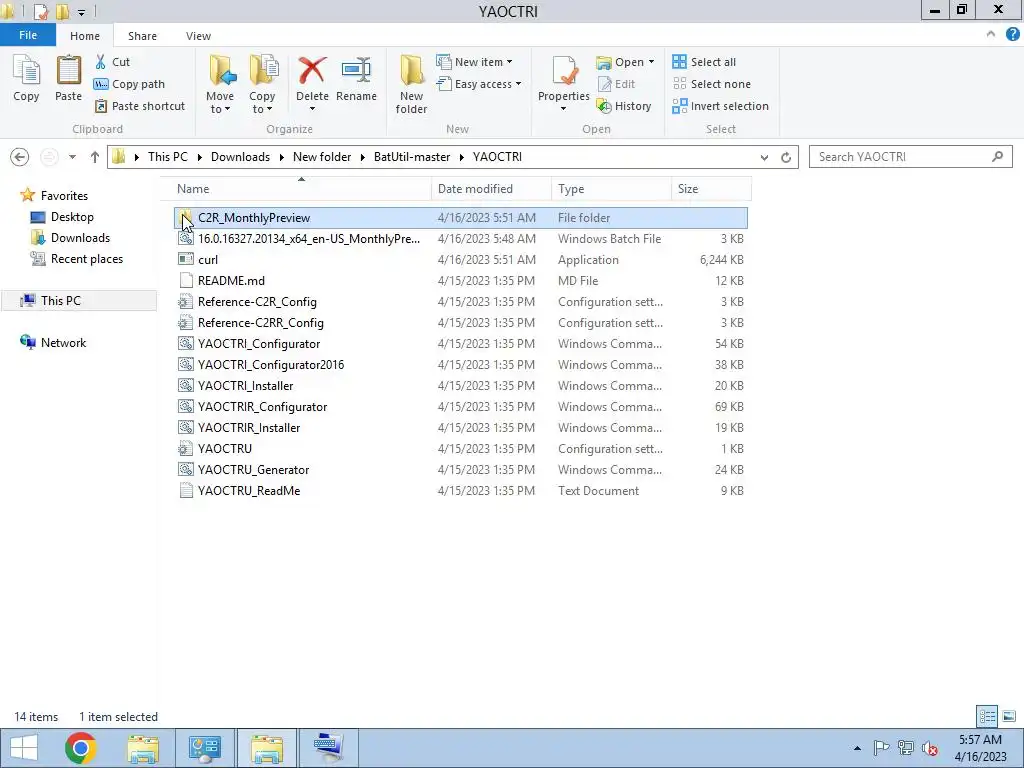The image size is (1024, 768).
Task: Switch to Details view in status bar
Action: pos(987,716)
